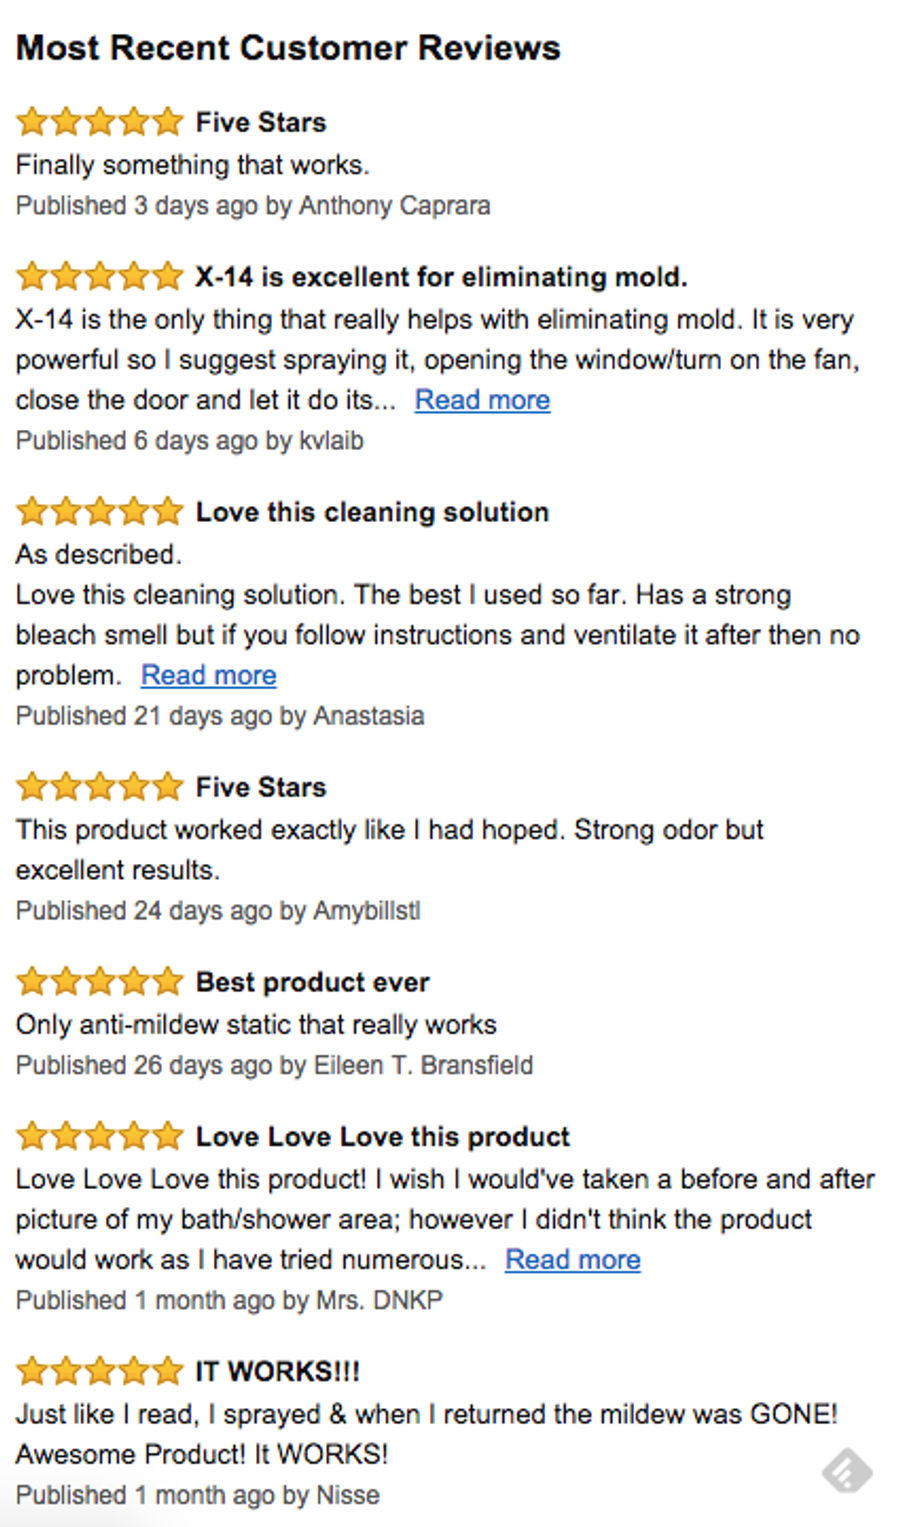Click star rating on Amybillstl's Five Stars review
Screen dimensions: 900x1527
click(100, 786)
